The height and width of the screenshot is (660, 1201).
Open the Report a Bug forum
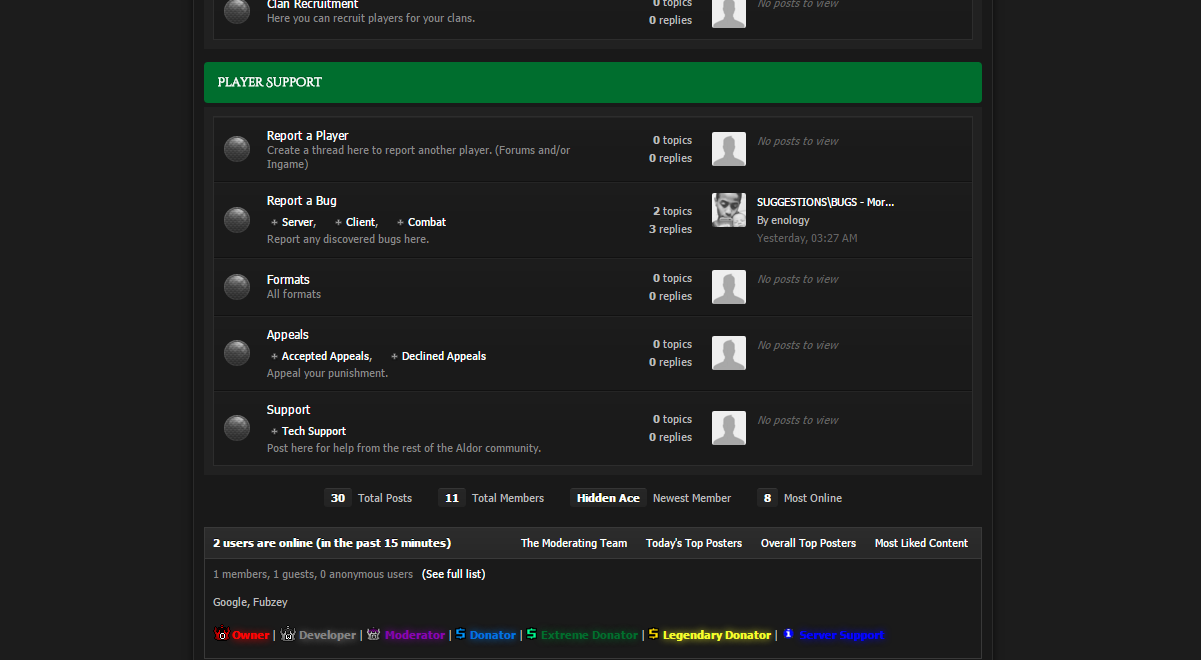click(x=301, y=201)
